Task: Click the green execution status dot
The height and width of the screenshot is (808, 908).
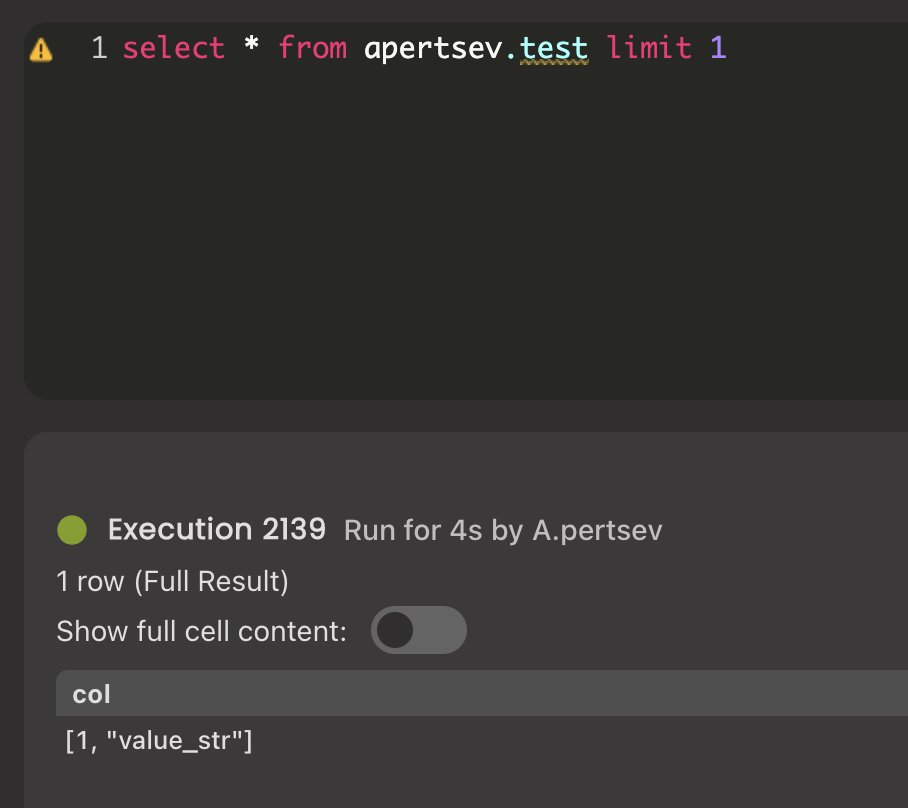Action: click(71, 529)
